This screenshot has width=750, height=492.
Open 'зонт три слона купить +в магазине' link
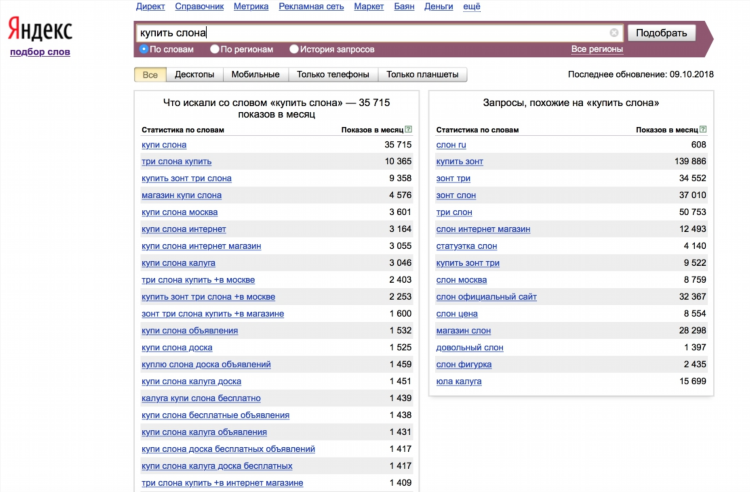pos(213,314)
